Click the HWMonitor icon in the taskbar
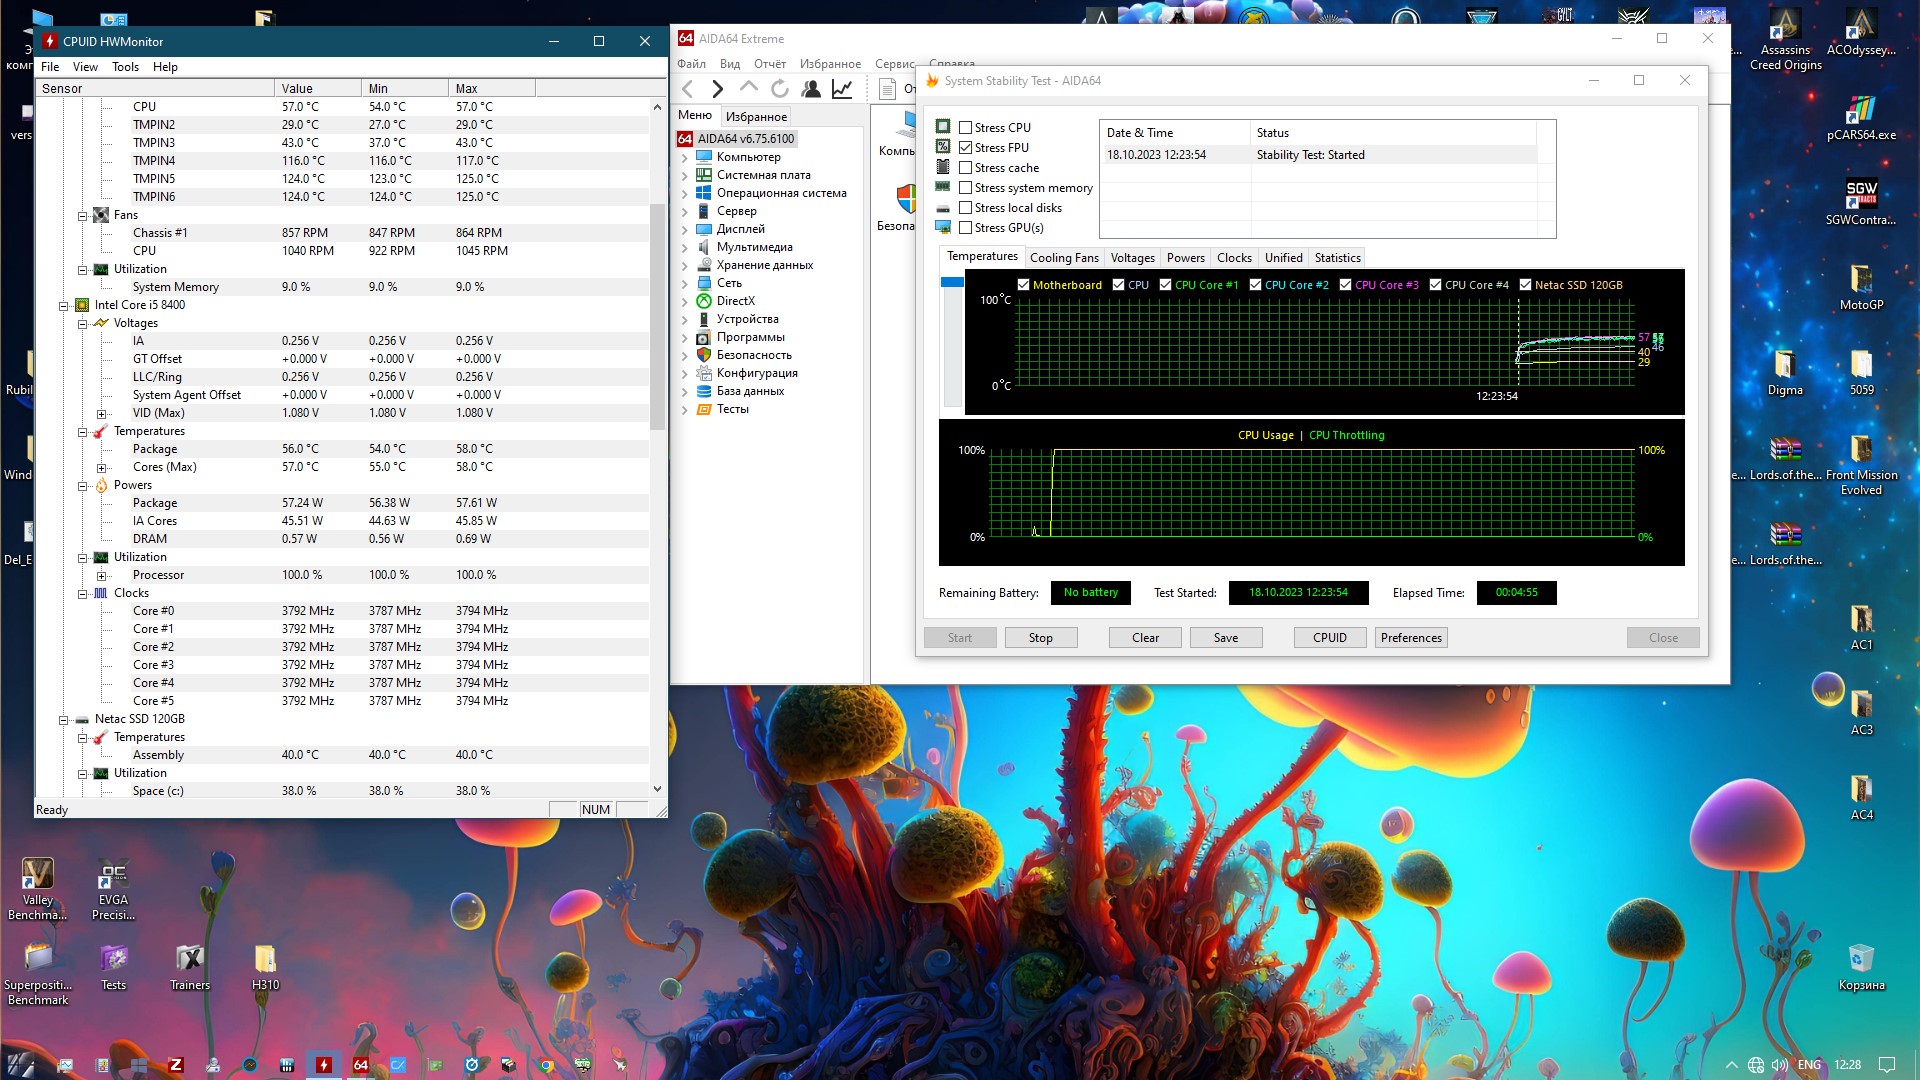1920x1080 pixels. point(324,1065)
